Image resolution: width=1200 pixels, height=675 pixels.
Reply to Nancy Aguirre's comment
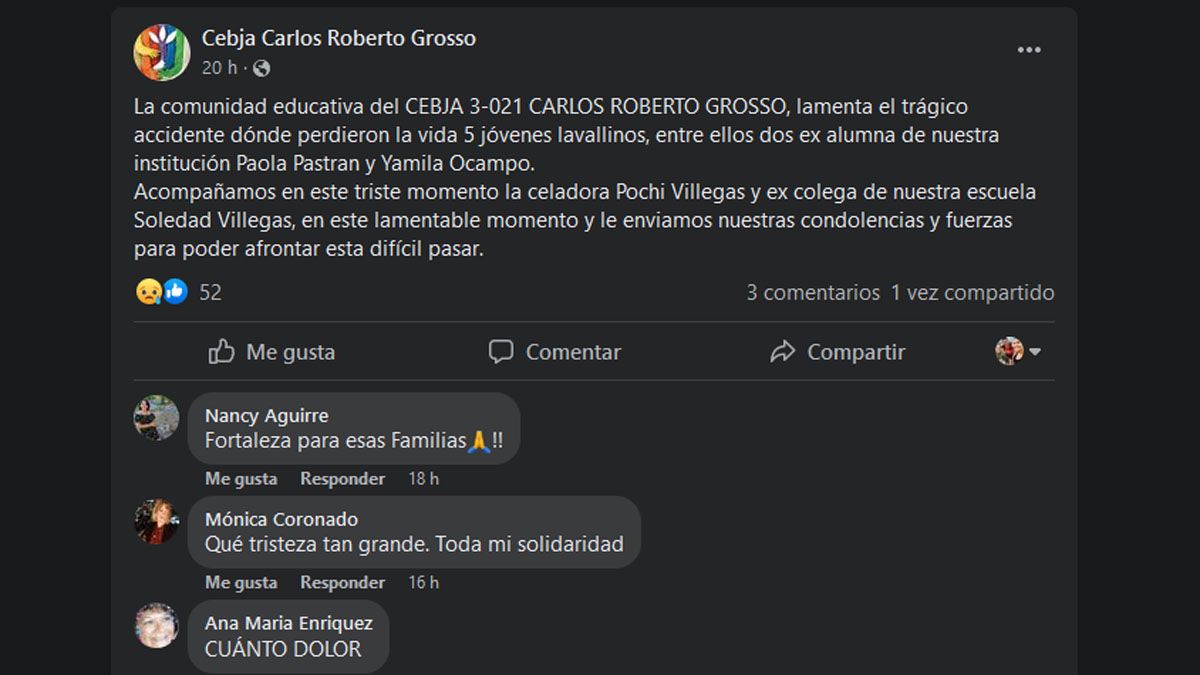point(342,479)
